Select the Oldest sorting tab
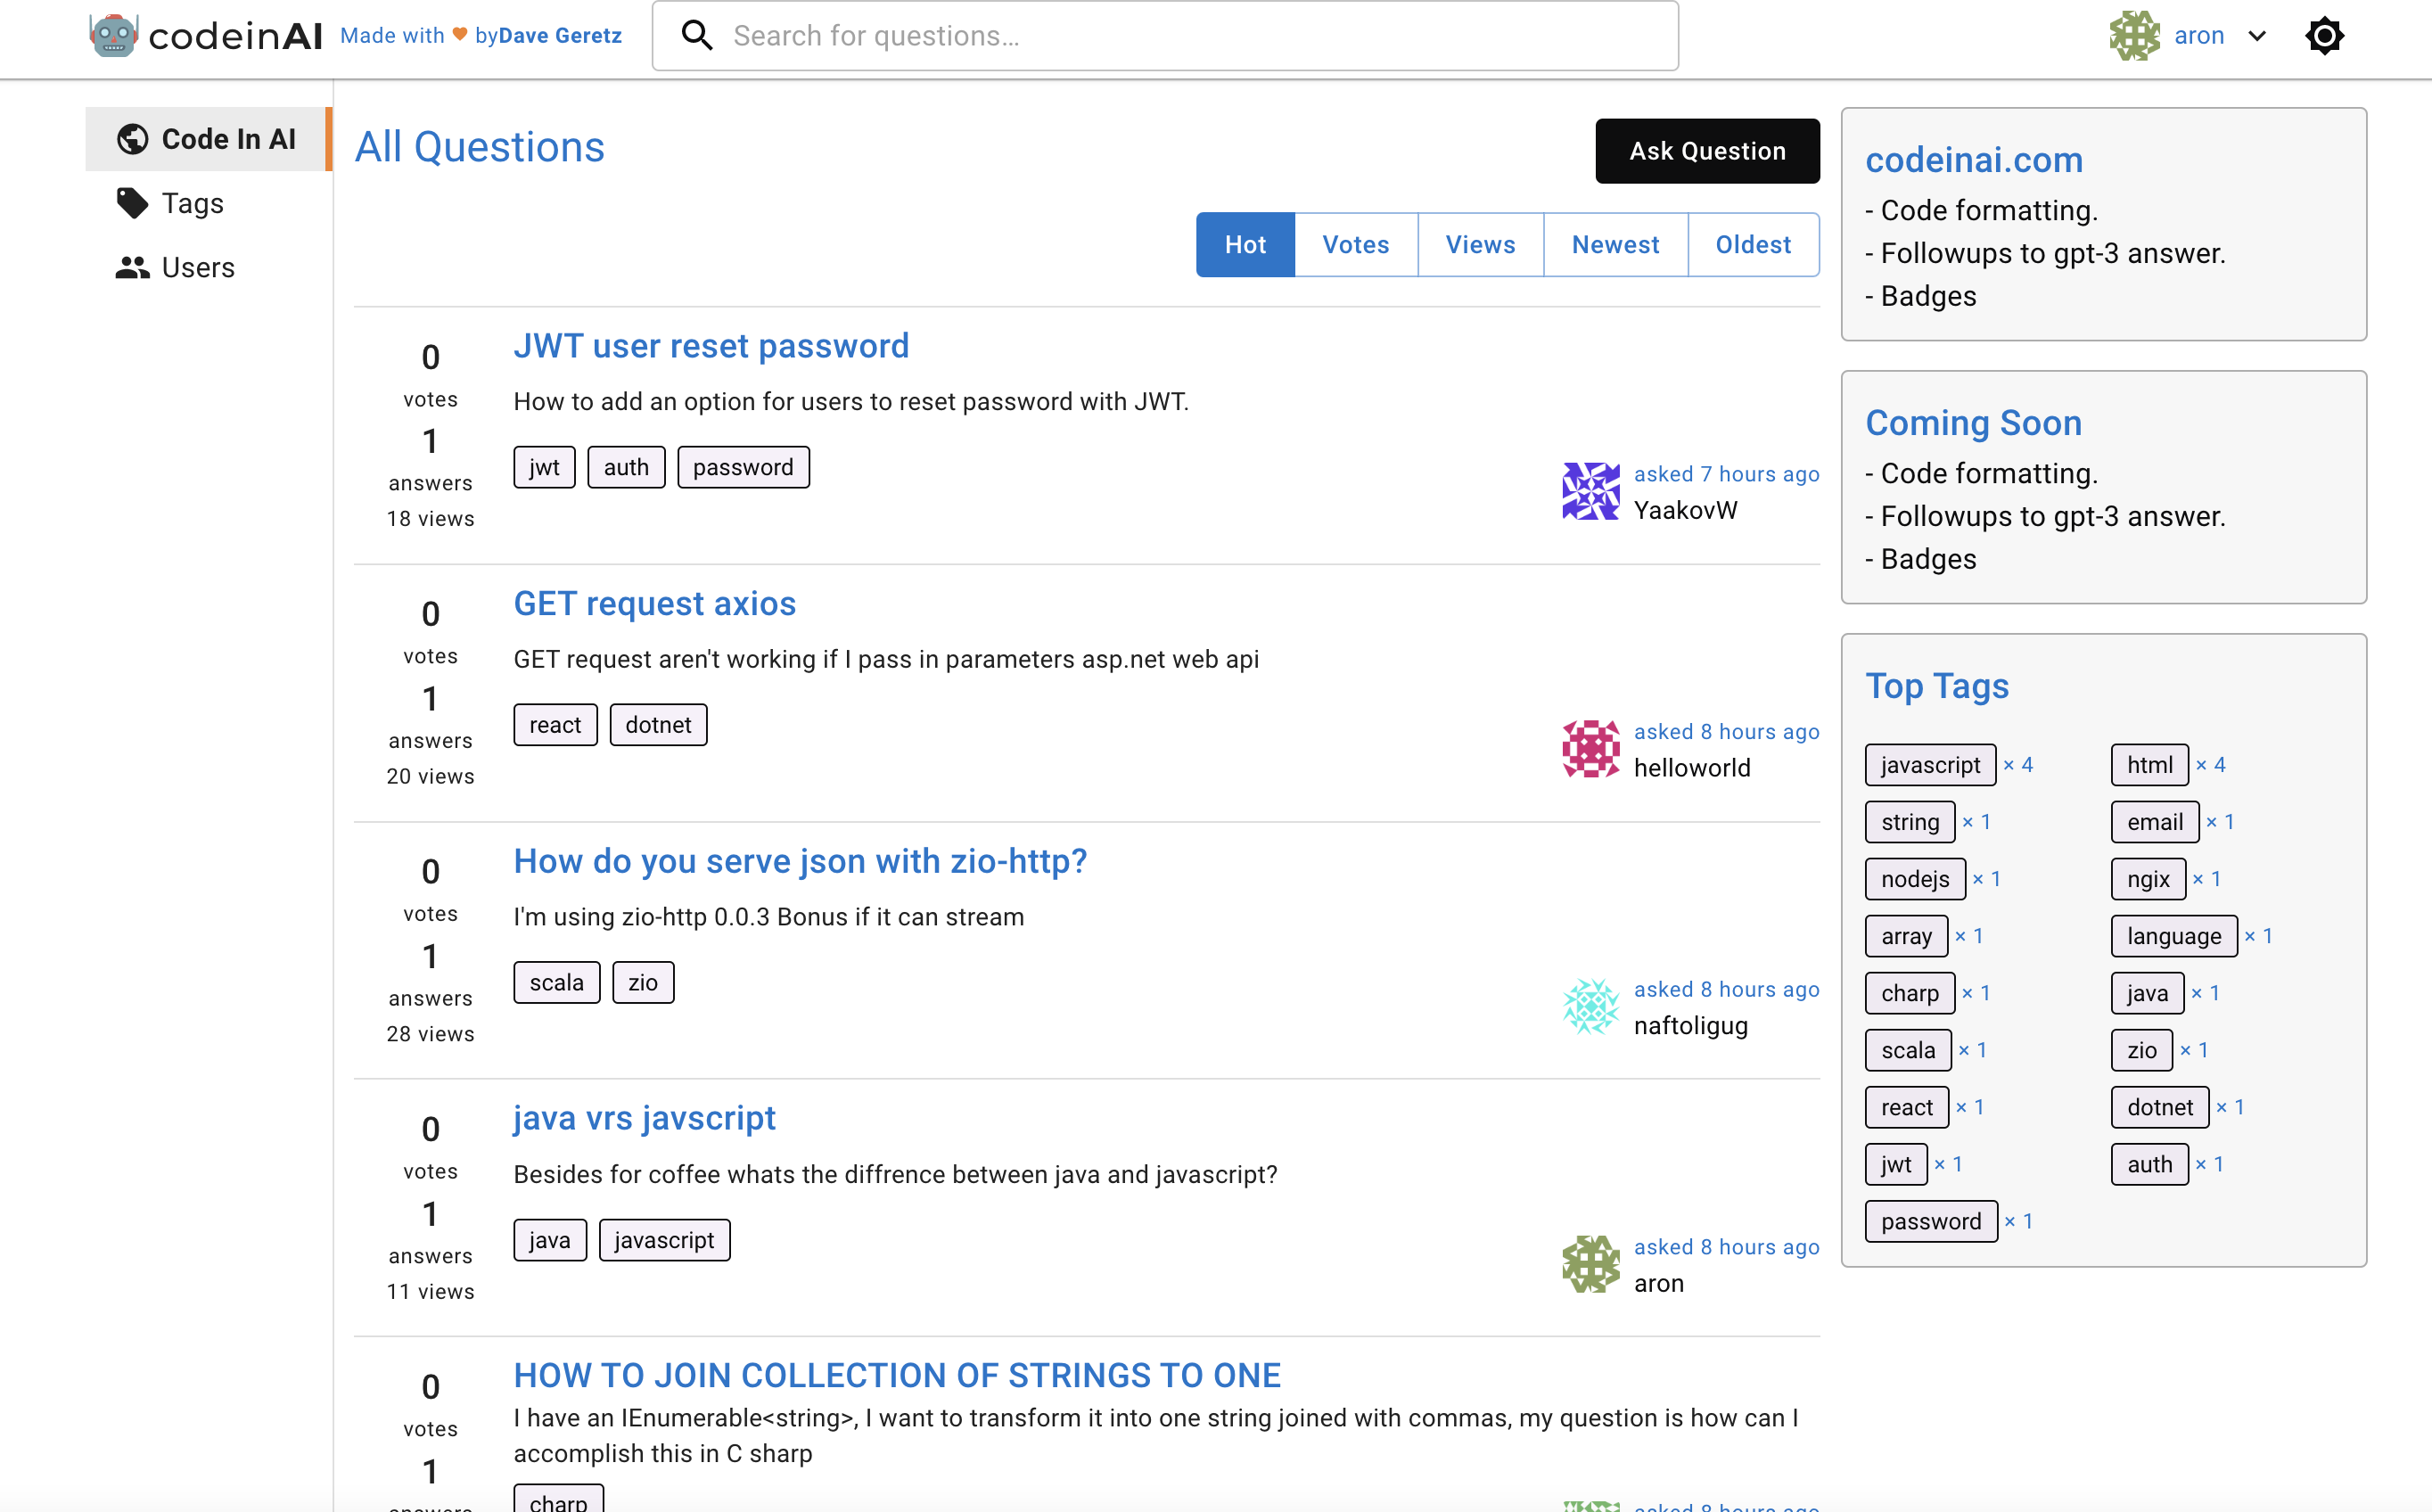This screenshot has height=1512, width=2432. click(1753, 245)
